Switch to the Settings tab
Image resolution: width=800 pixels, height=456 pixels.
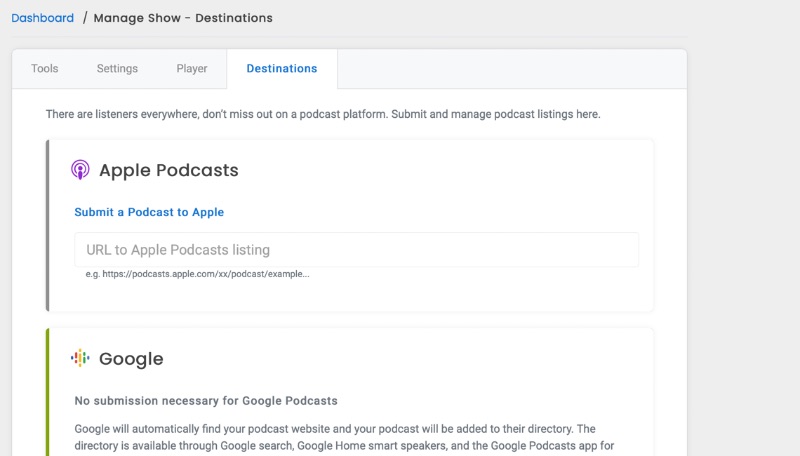tap(117, 68)
